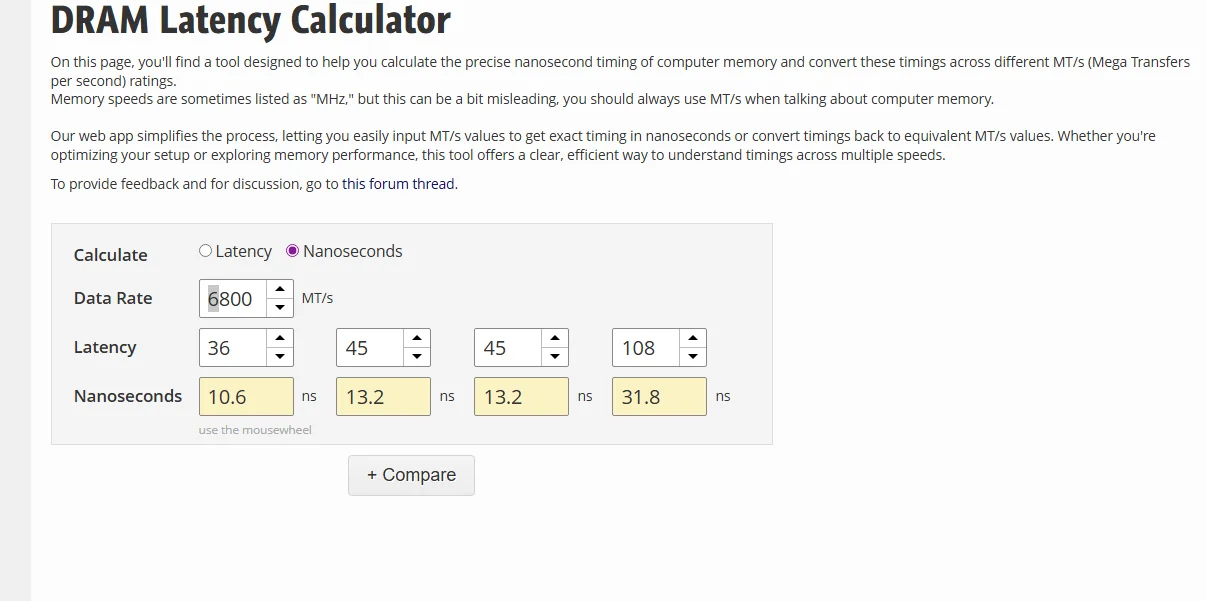1207x601 pixels.
Task: Increase Data Rate with up arrow
Action: point(280,290)
